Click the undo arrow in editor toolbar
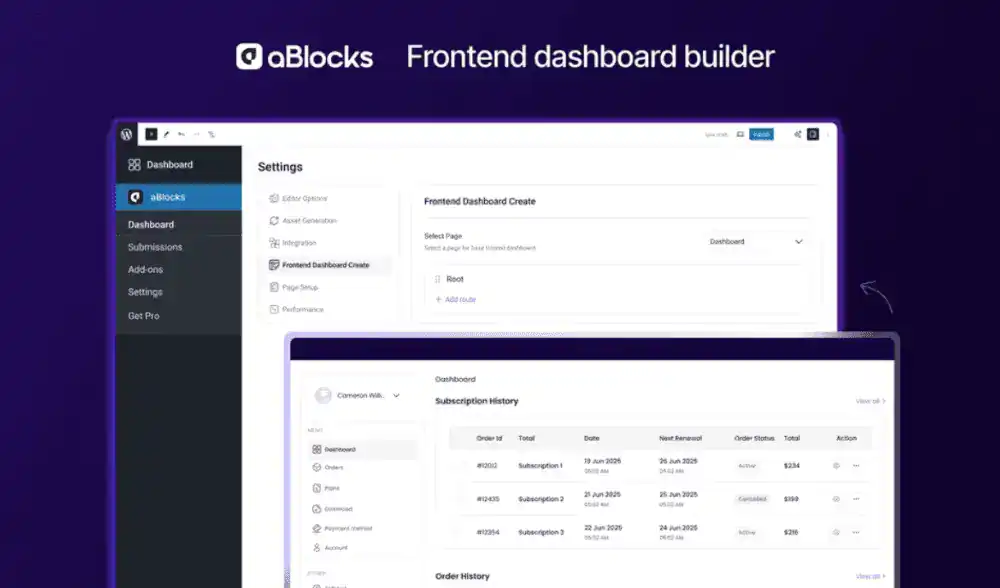Screen dimensions: 1000x588 pos(181,134)
